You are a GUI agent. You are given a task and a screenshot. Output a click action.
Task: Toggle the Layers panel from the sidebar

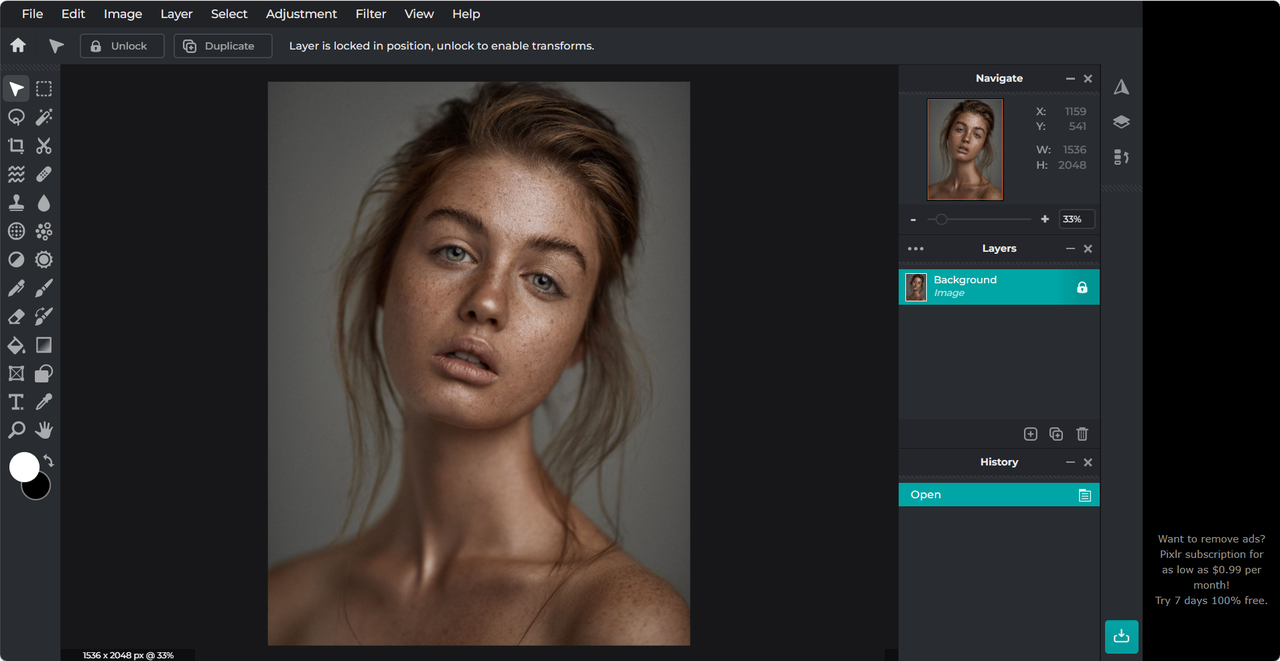pos(1121,122)
